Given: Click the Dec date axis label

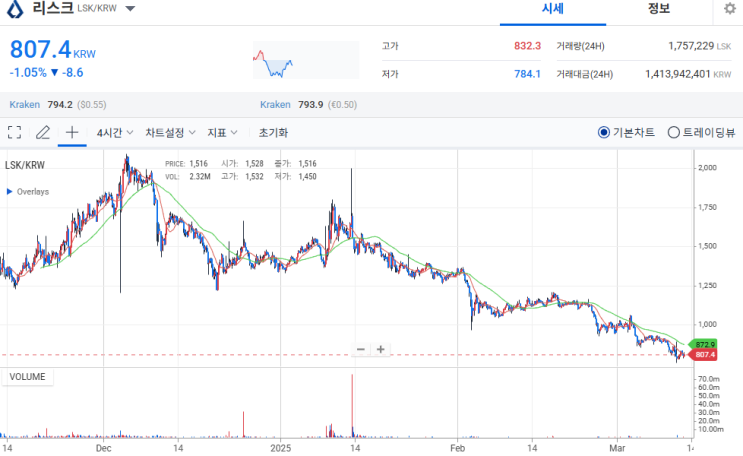Looking at the screenshot, I should (103, 448).
